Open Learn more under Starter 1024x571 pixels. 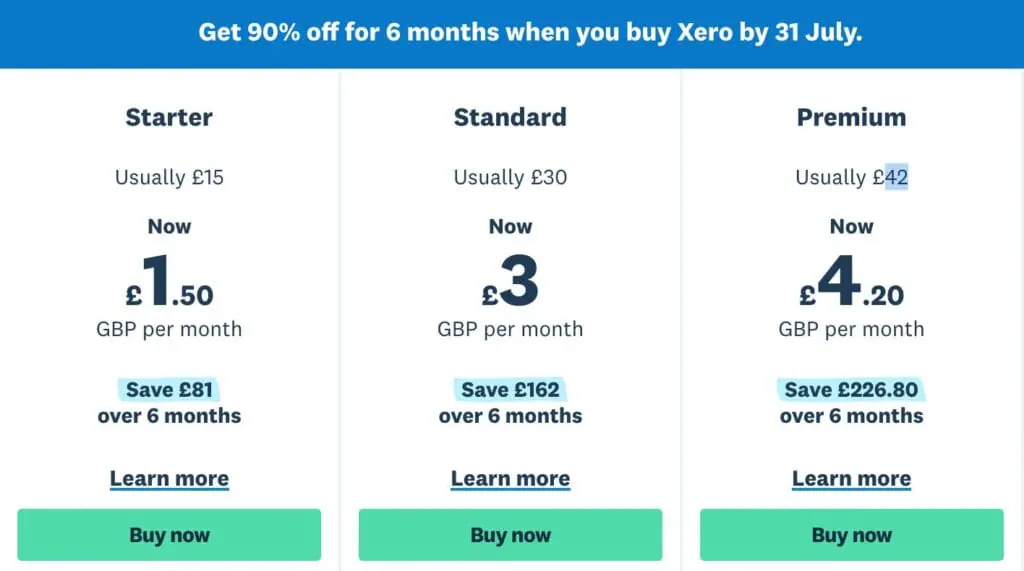coord(169,479)
